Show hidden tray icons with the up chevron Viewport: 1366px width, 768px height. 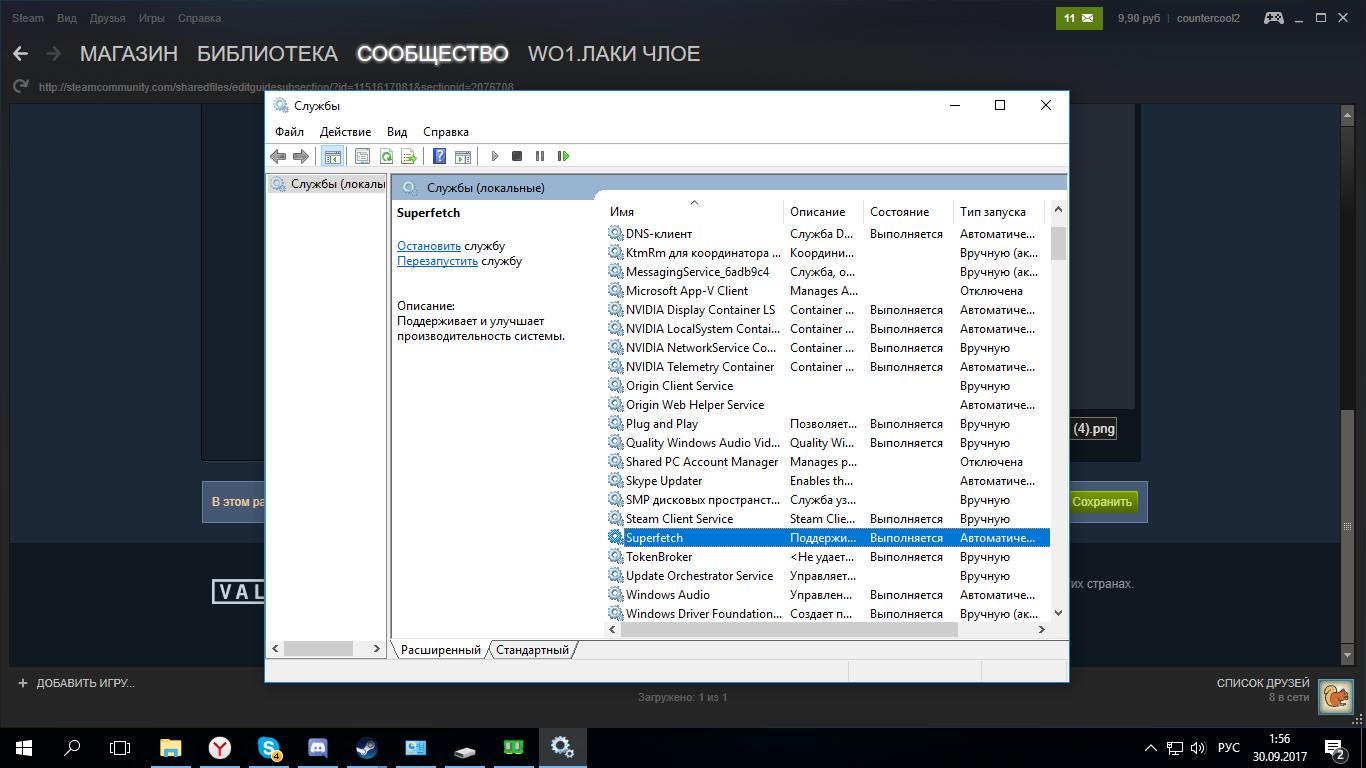1151,748
